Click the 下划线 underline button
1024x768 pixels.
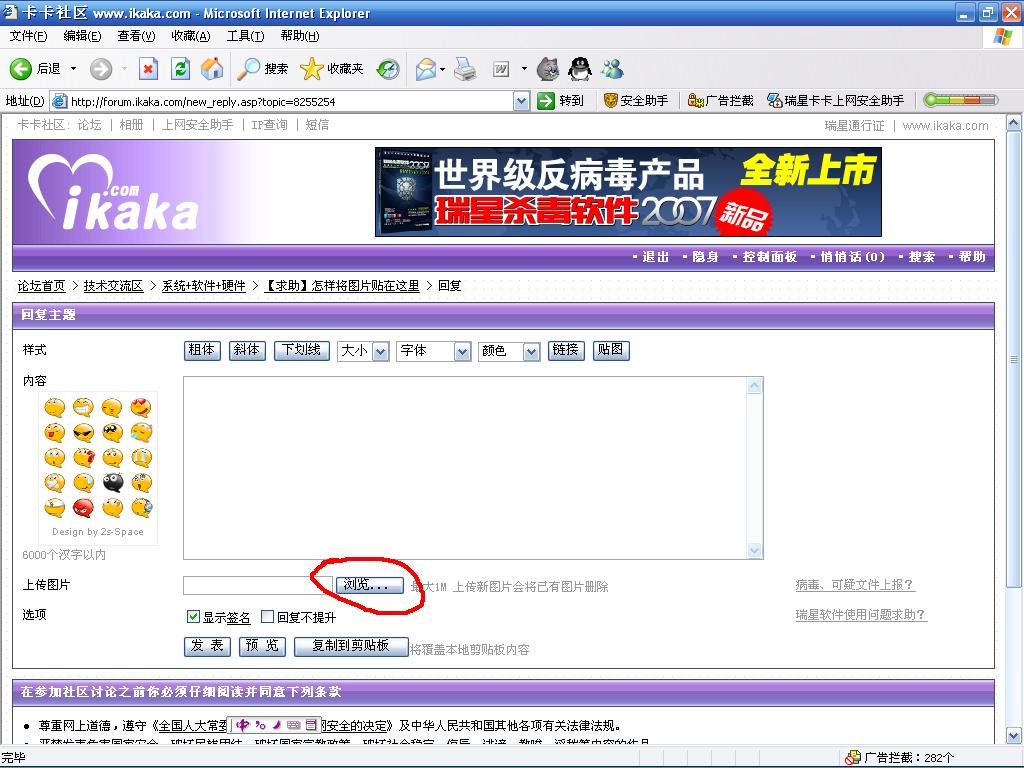(301, 350)
